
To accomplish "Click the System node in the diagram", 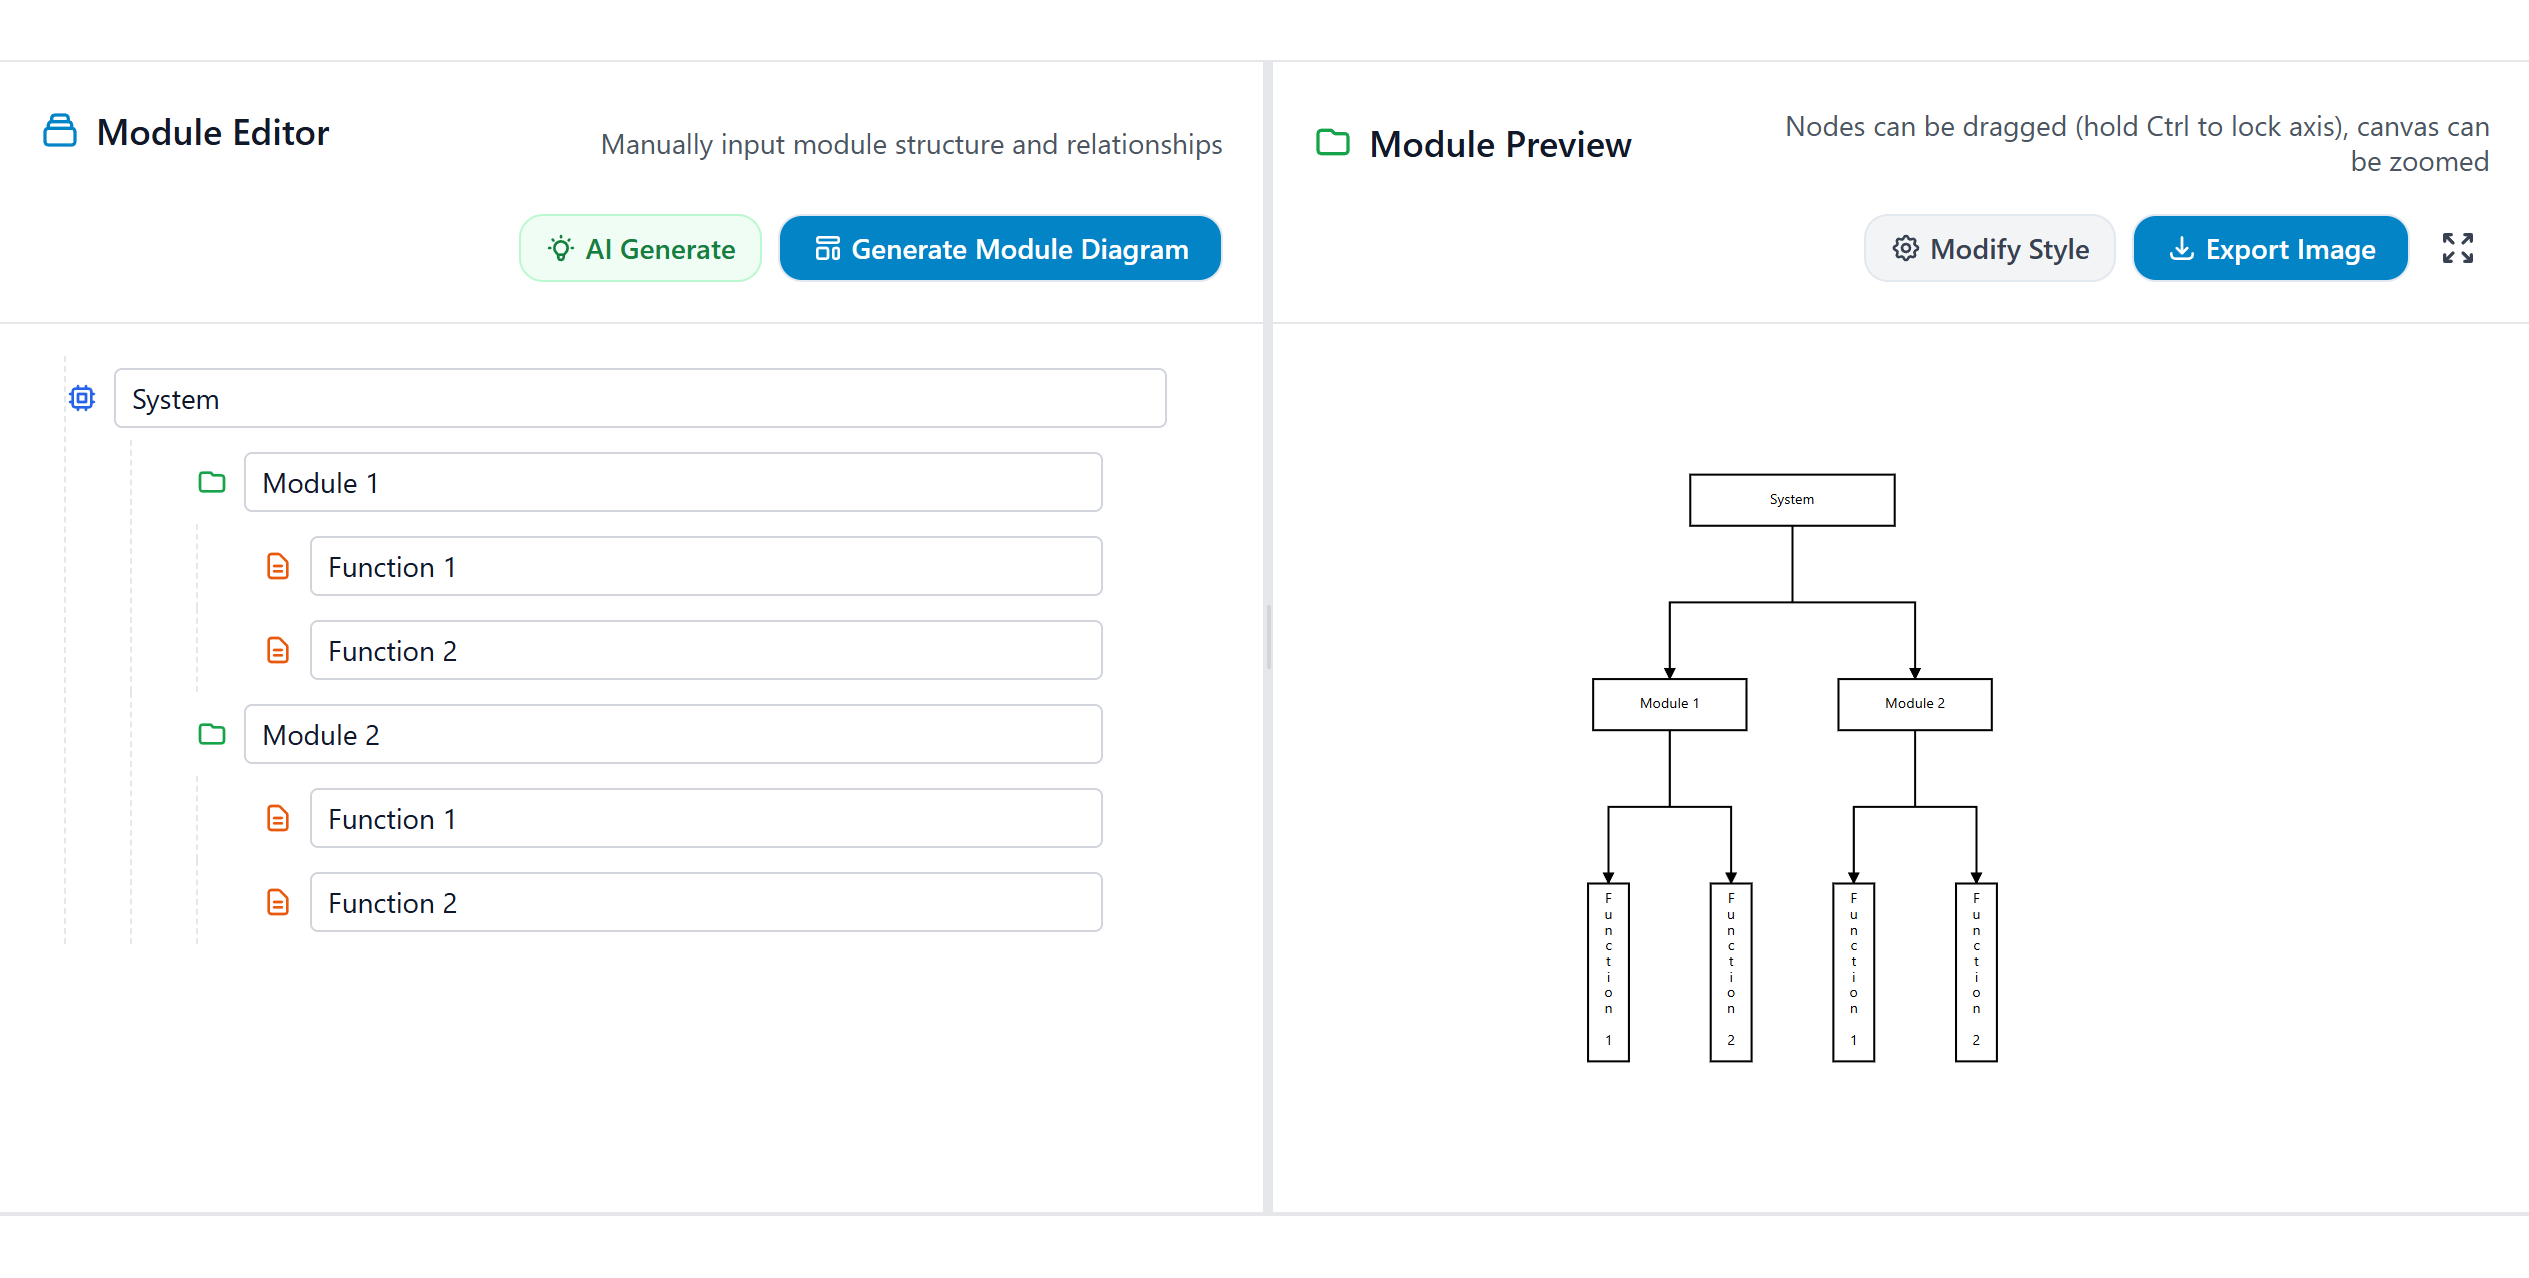I will coord(1791,499).
